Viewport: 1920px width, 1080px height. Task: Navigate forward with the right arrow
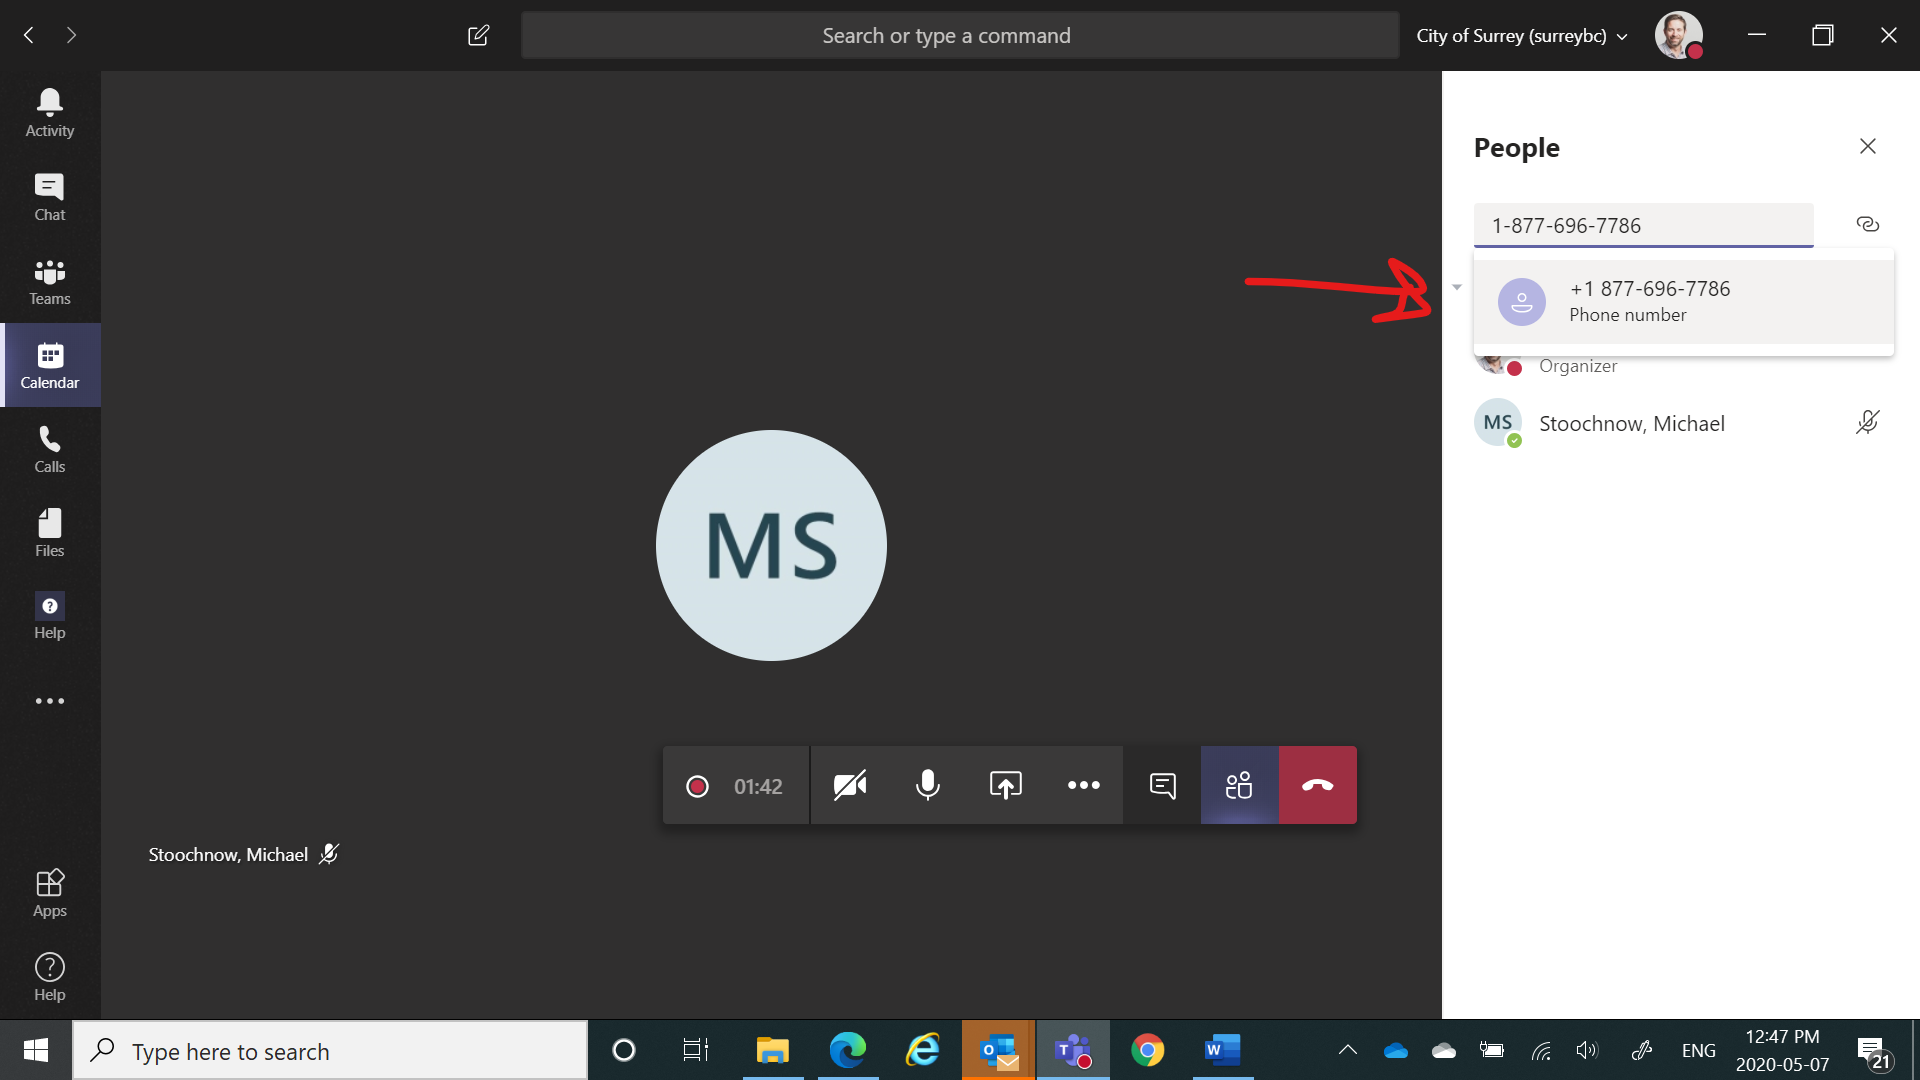pyautogui.click(x=71, y=36)
